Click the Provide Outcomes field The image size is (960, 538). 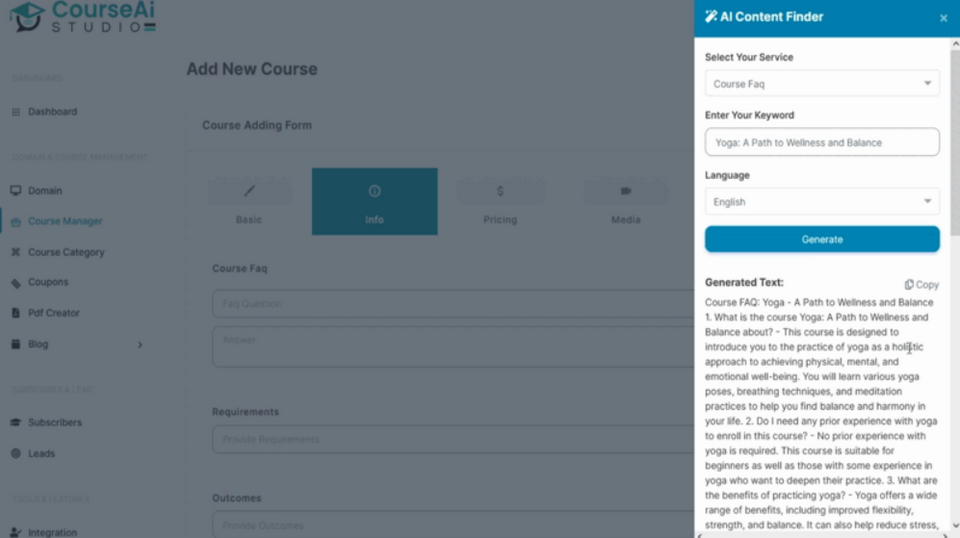(x=453, y=525)
